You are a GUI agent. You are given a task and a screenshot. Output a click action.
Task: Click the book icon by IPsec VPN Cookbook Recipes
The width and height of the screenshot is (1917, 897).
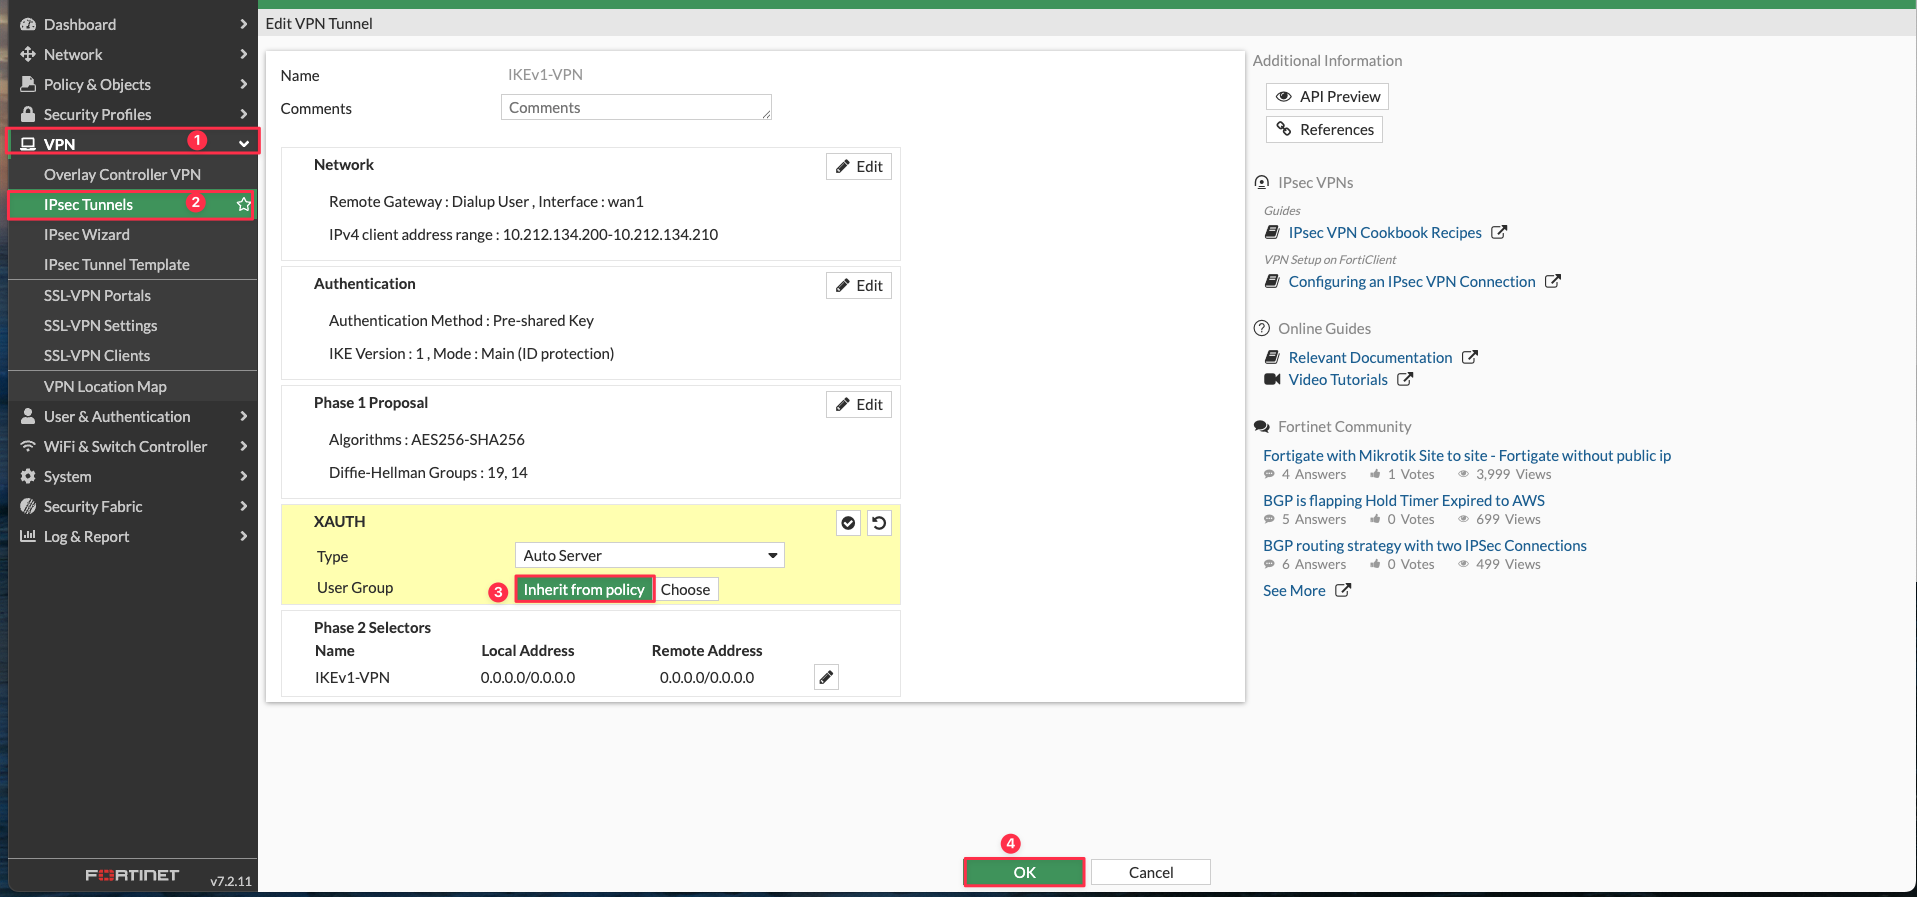coord(1272,232)
